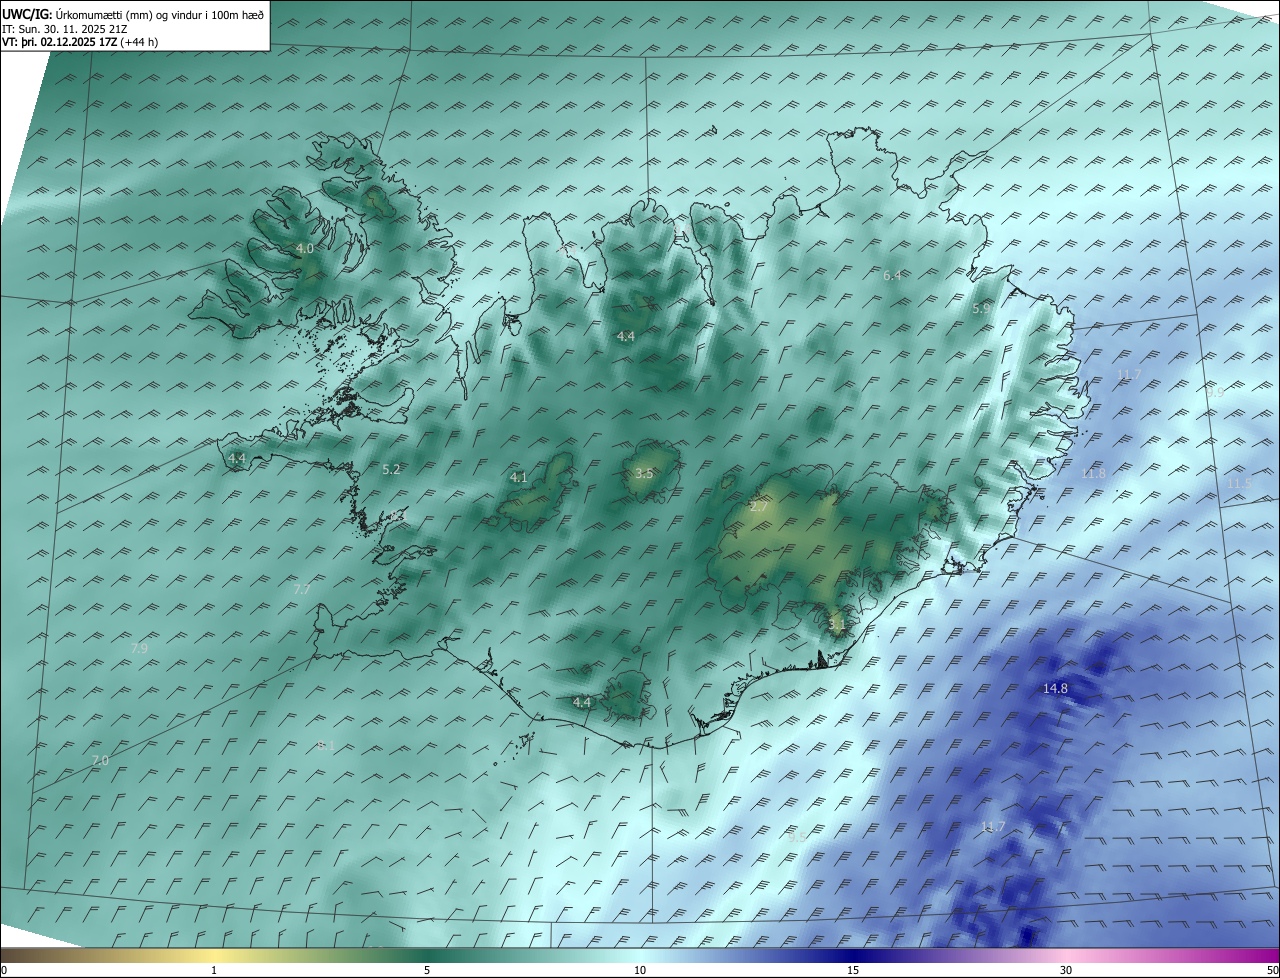This screenshot has width=1280, height=978.
Task: Click the '30' tick on the color scale
Action: click(1066, 970)
